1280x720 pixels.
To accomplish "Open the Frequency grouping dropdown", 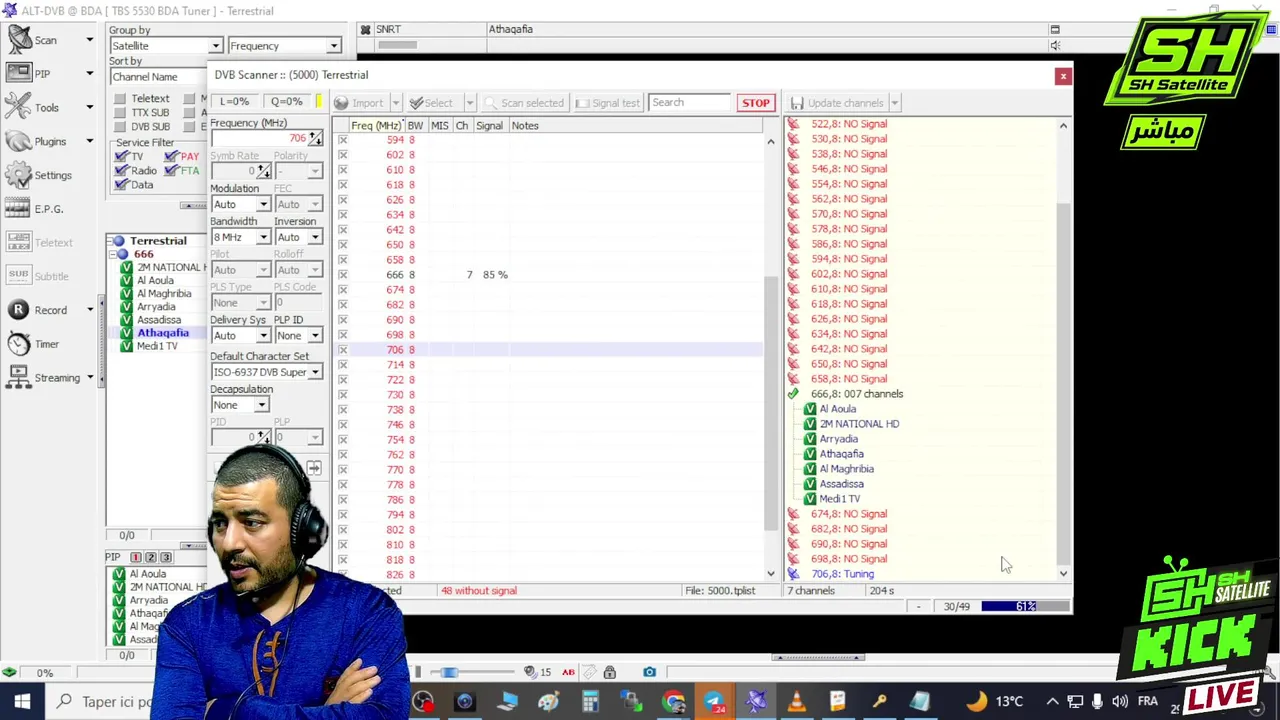I will click(x=284, y=46).
